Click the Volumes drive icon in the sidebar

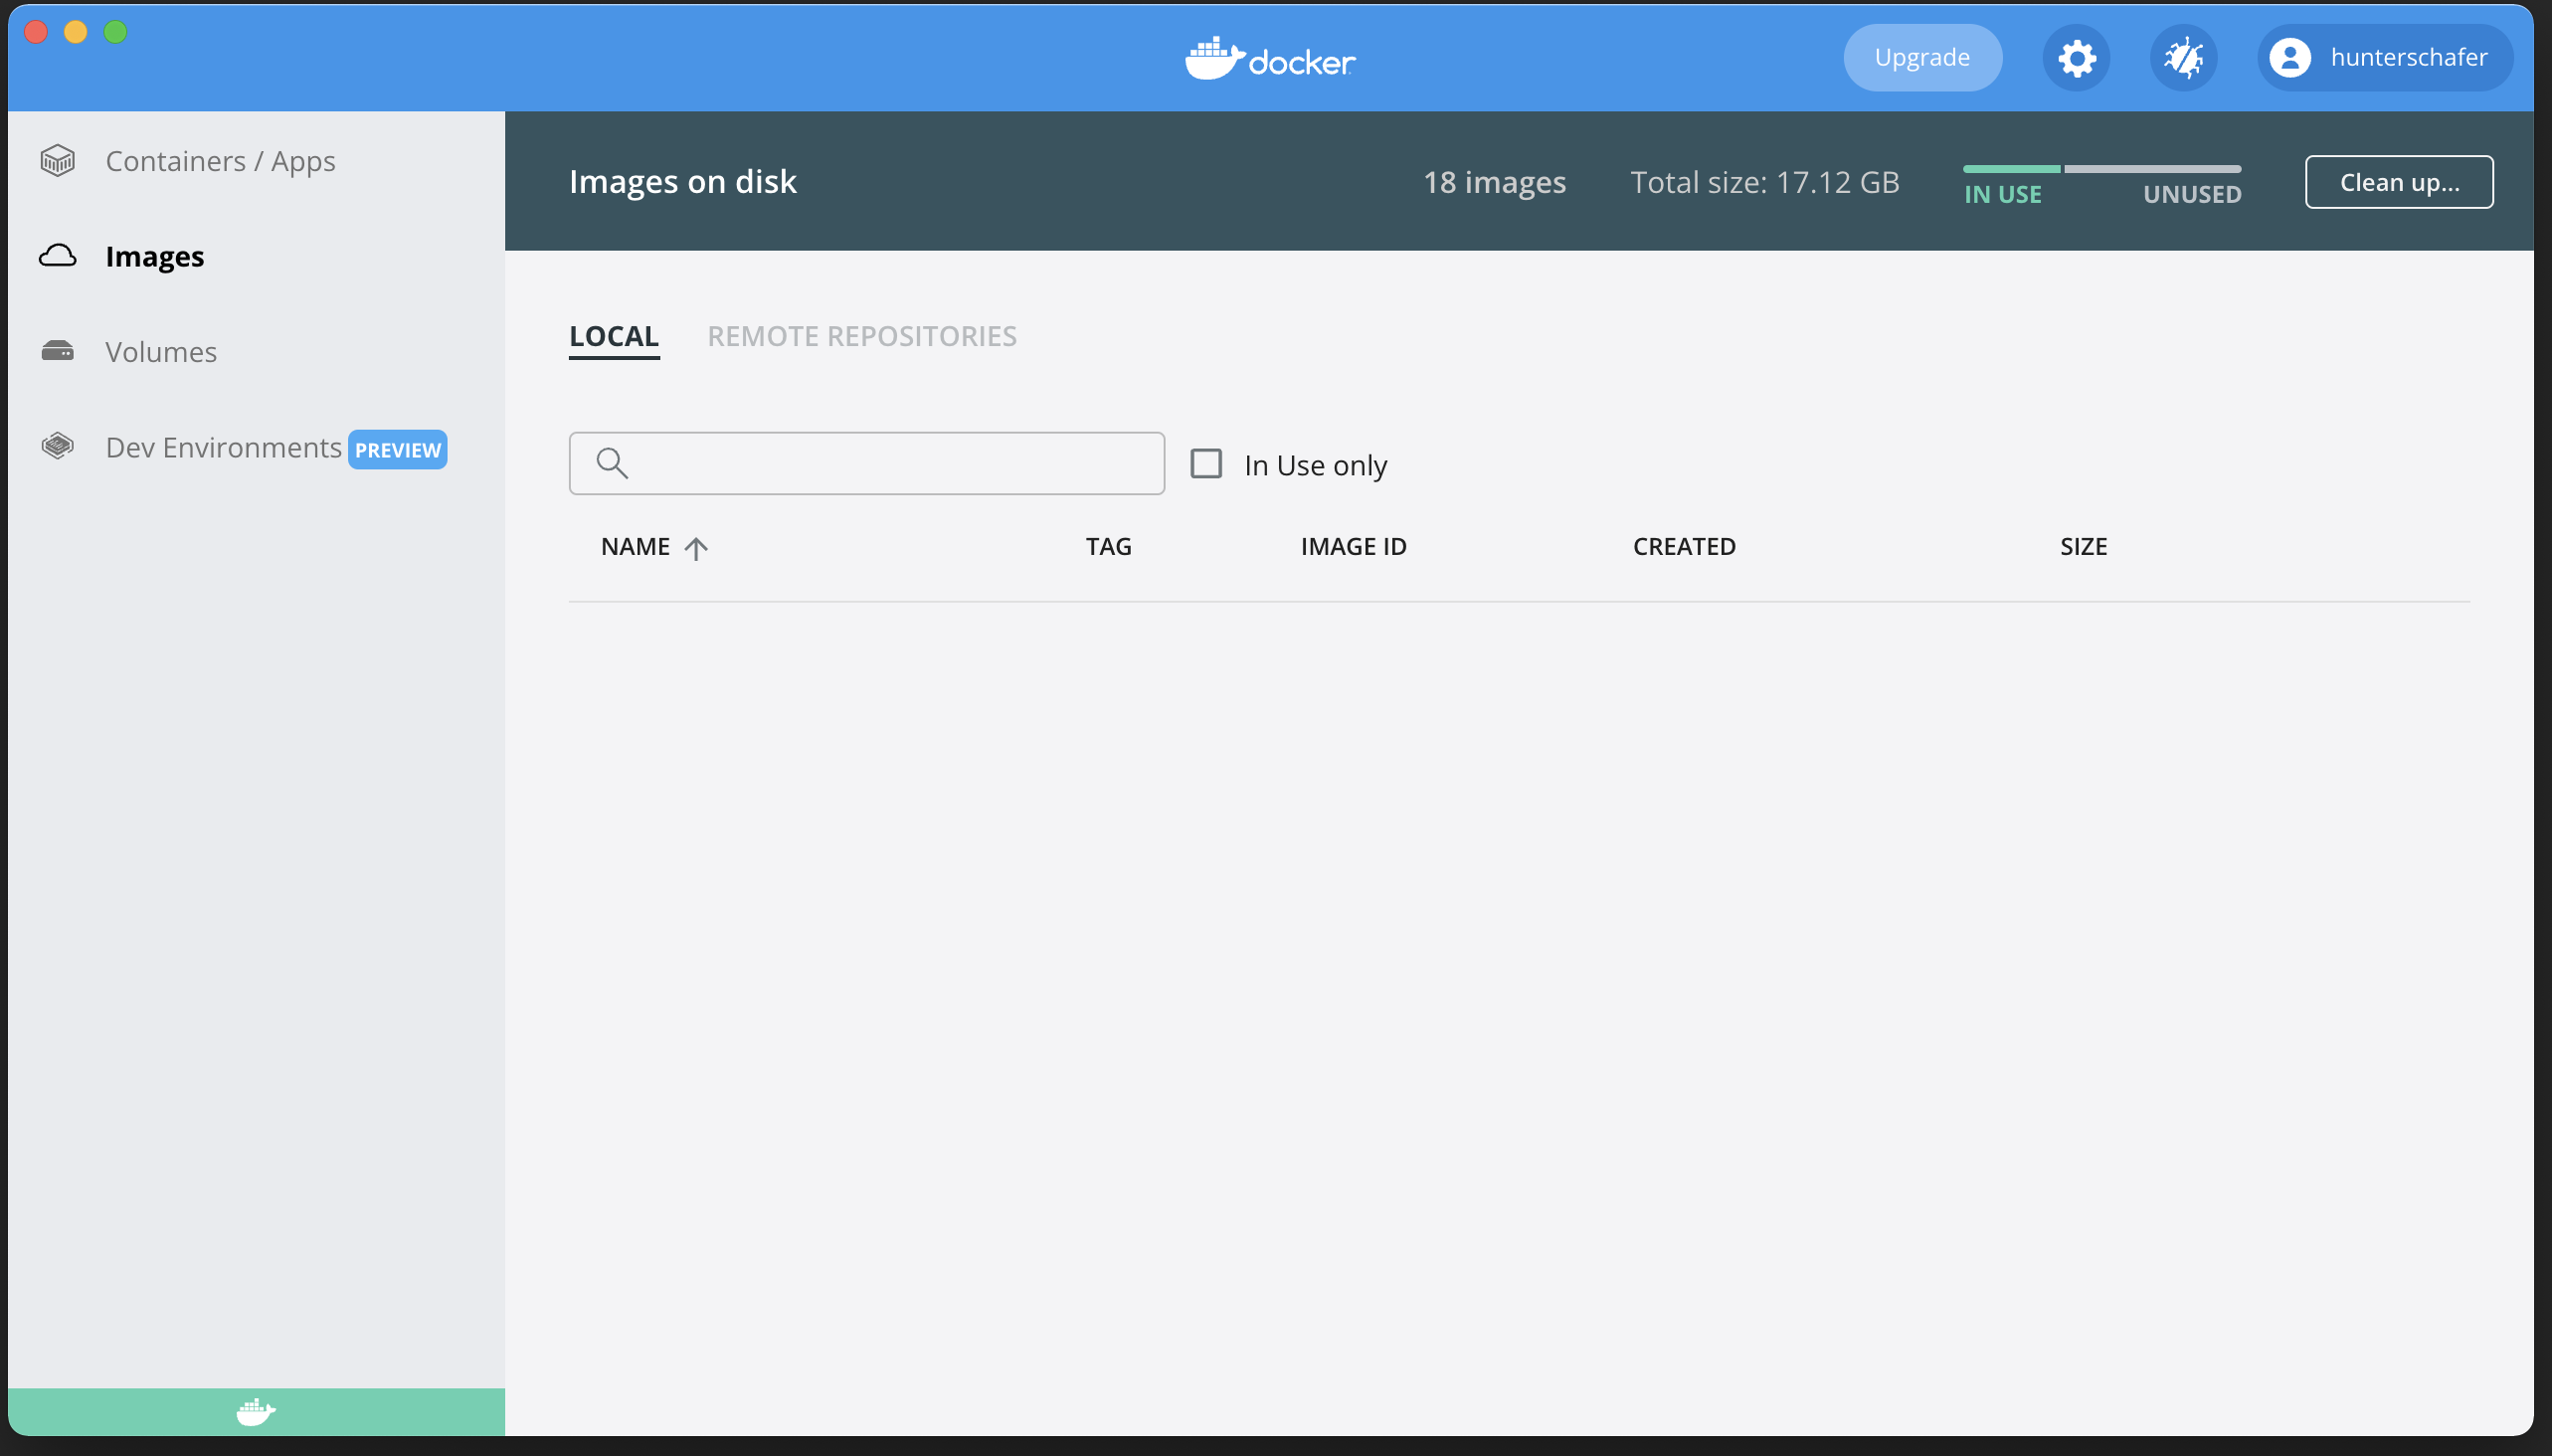coord(58,351)
